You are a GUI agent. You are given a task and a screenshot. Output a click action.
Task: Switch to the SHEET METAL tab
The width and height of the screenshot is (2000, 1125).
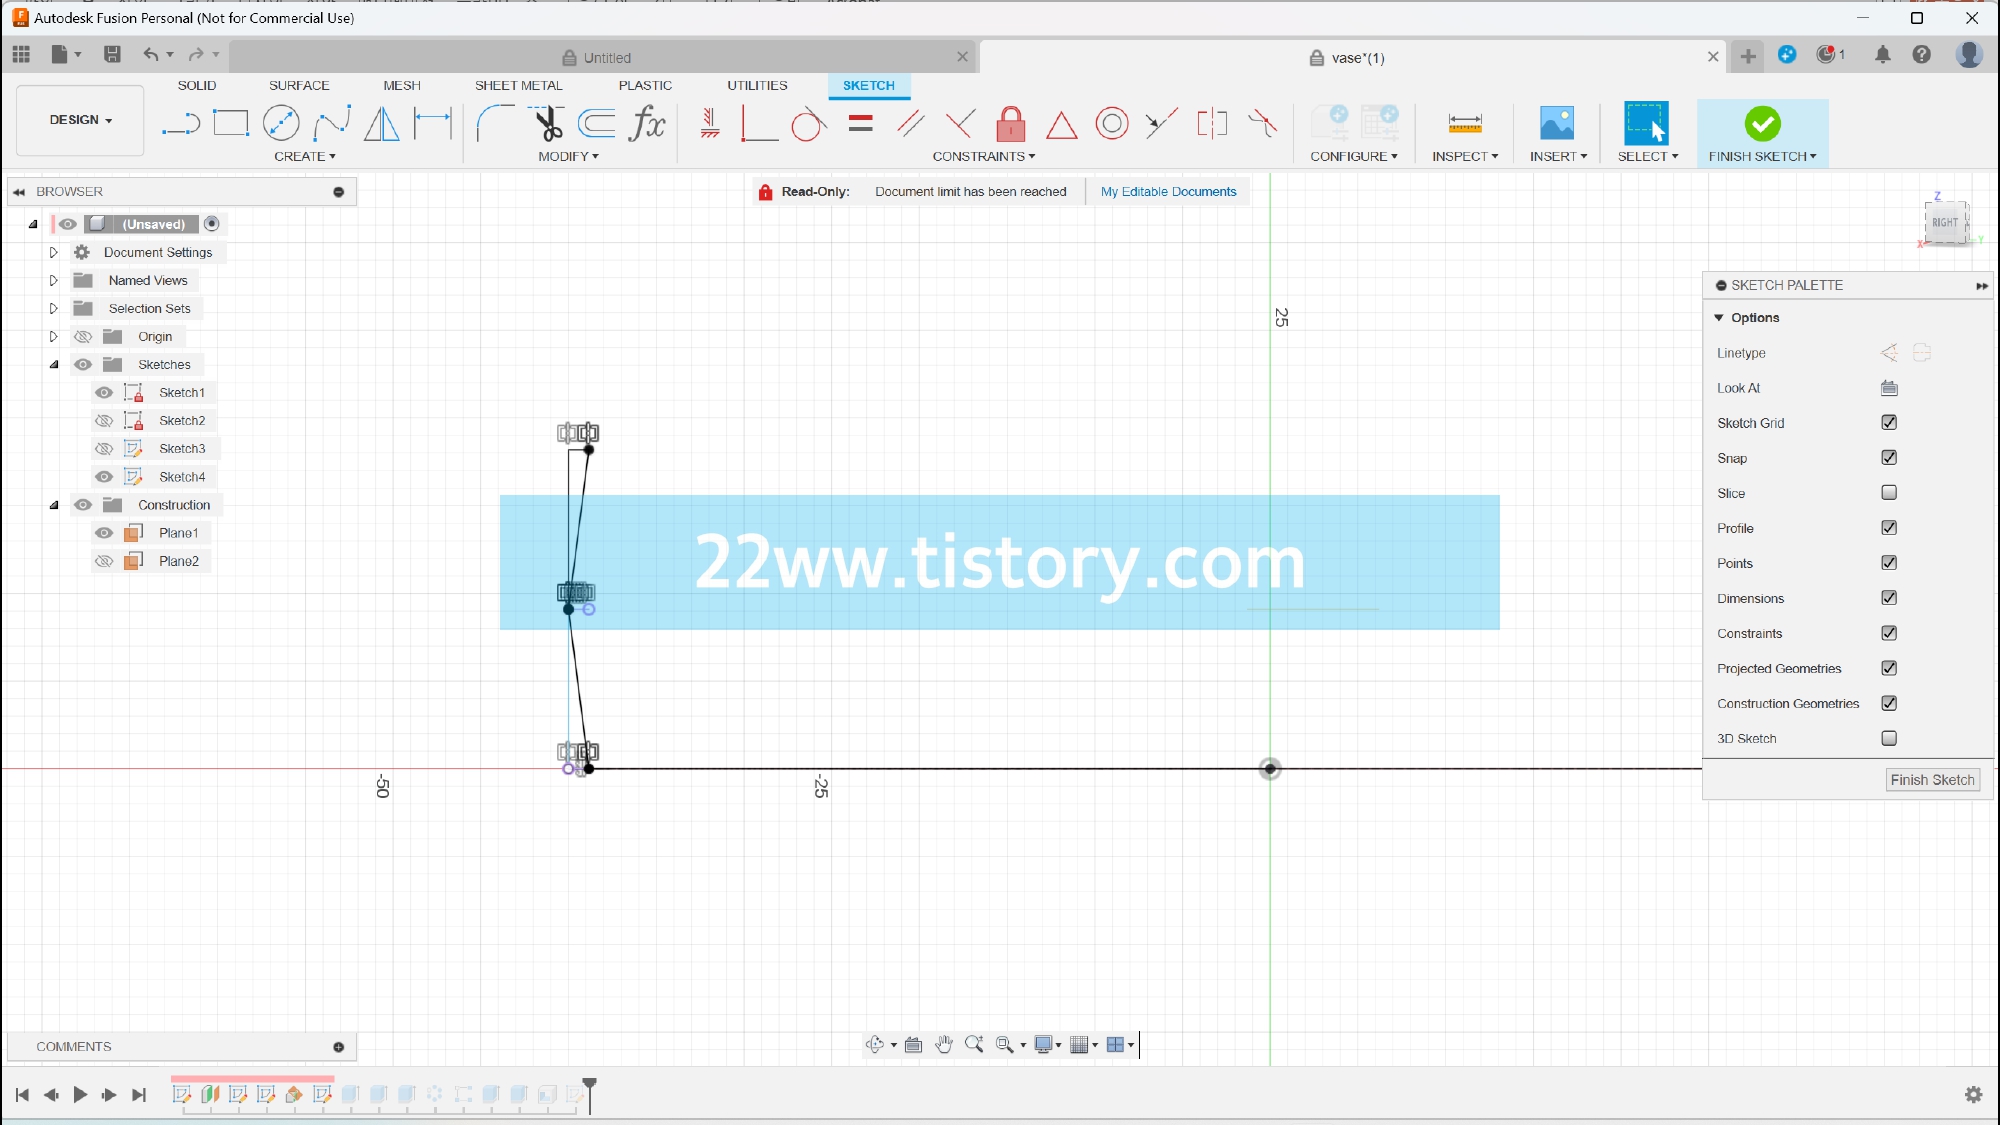(x=518, y=86)
